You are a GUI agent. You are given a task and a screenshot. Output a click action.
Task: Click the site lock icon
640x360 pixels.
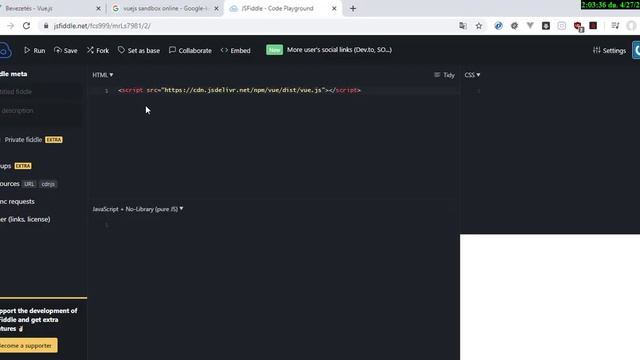click(x=45, y=26)
